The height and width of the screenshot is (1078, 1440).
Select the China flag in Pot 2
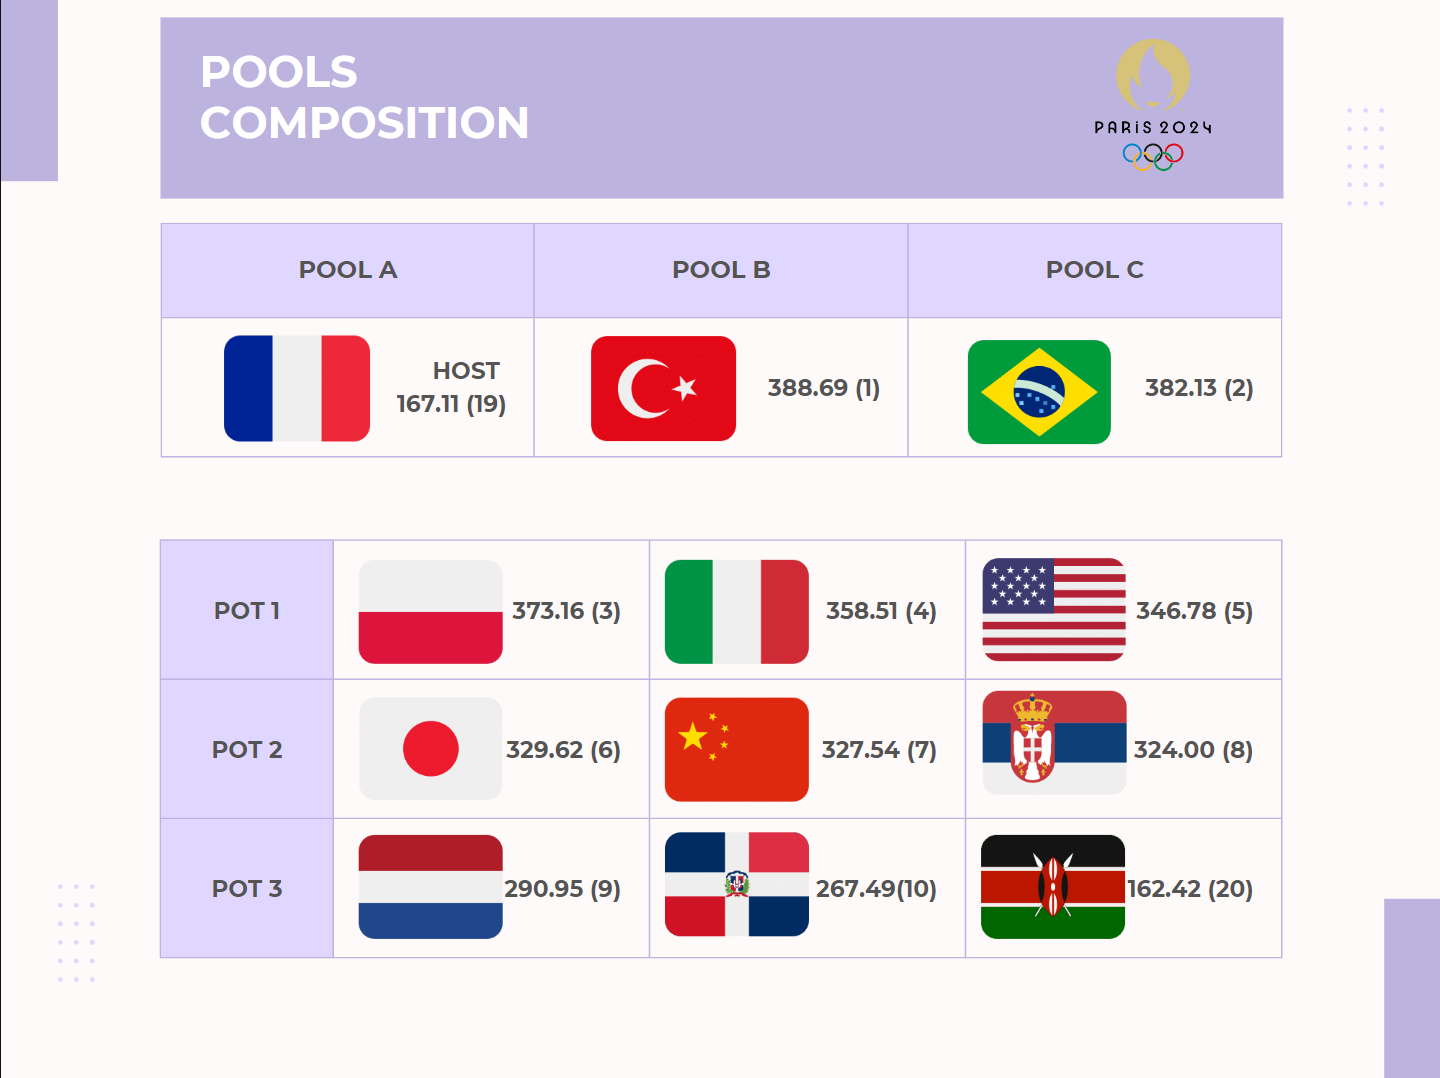[x=736, y=749]
